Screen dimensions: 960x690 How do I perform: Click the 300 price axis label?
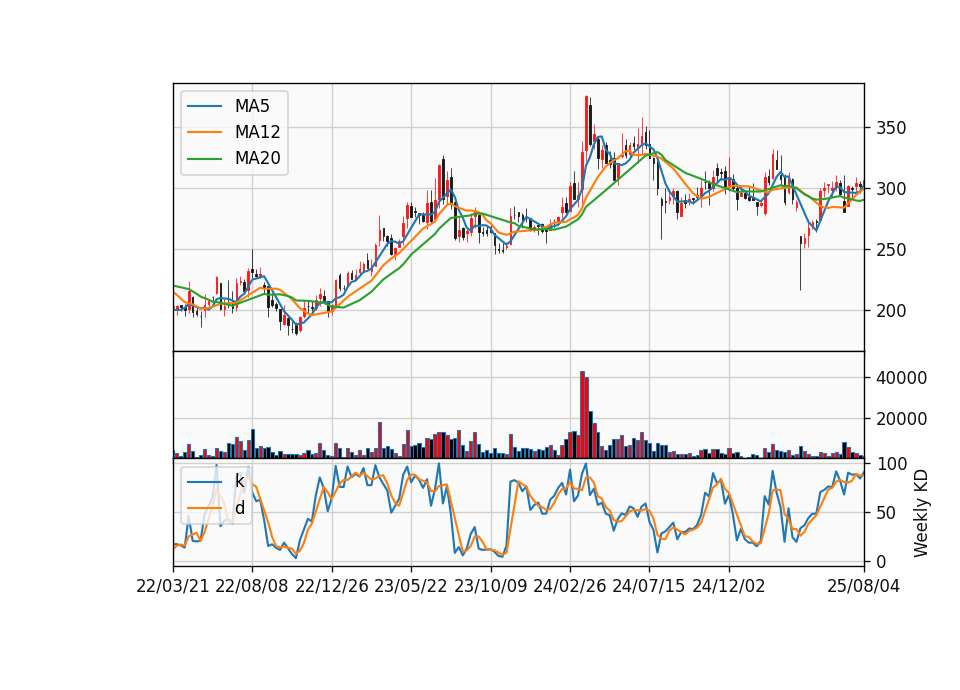click(x=891, y=189)
